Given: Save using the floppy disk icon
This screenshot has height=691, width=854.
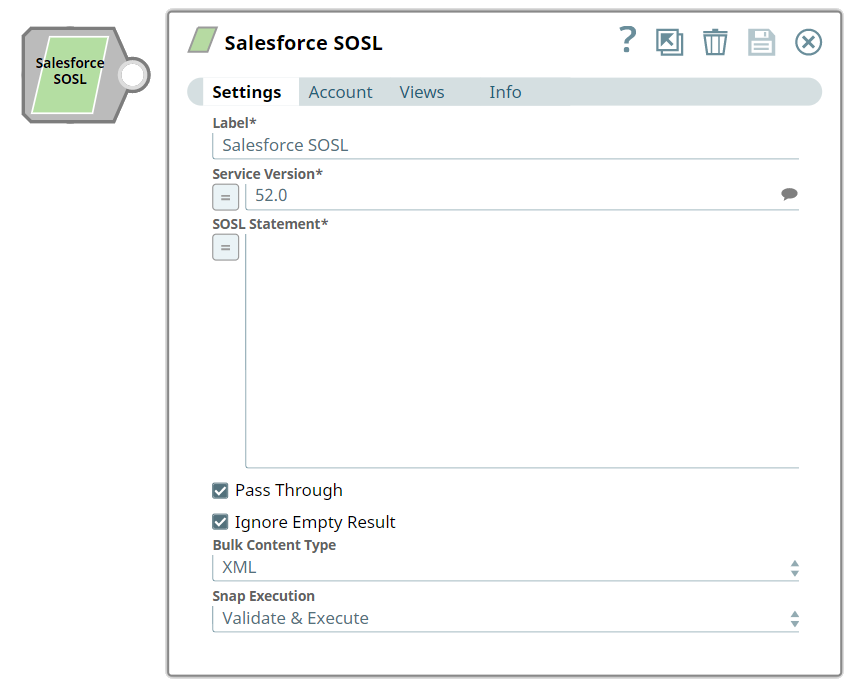Looking at the screenshot, I should (x=761, y=42).
